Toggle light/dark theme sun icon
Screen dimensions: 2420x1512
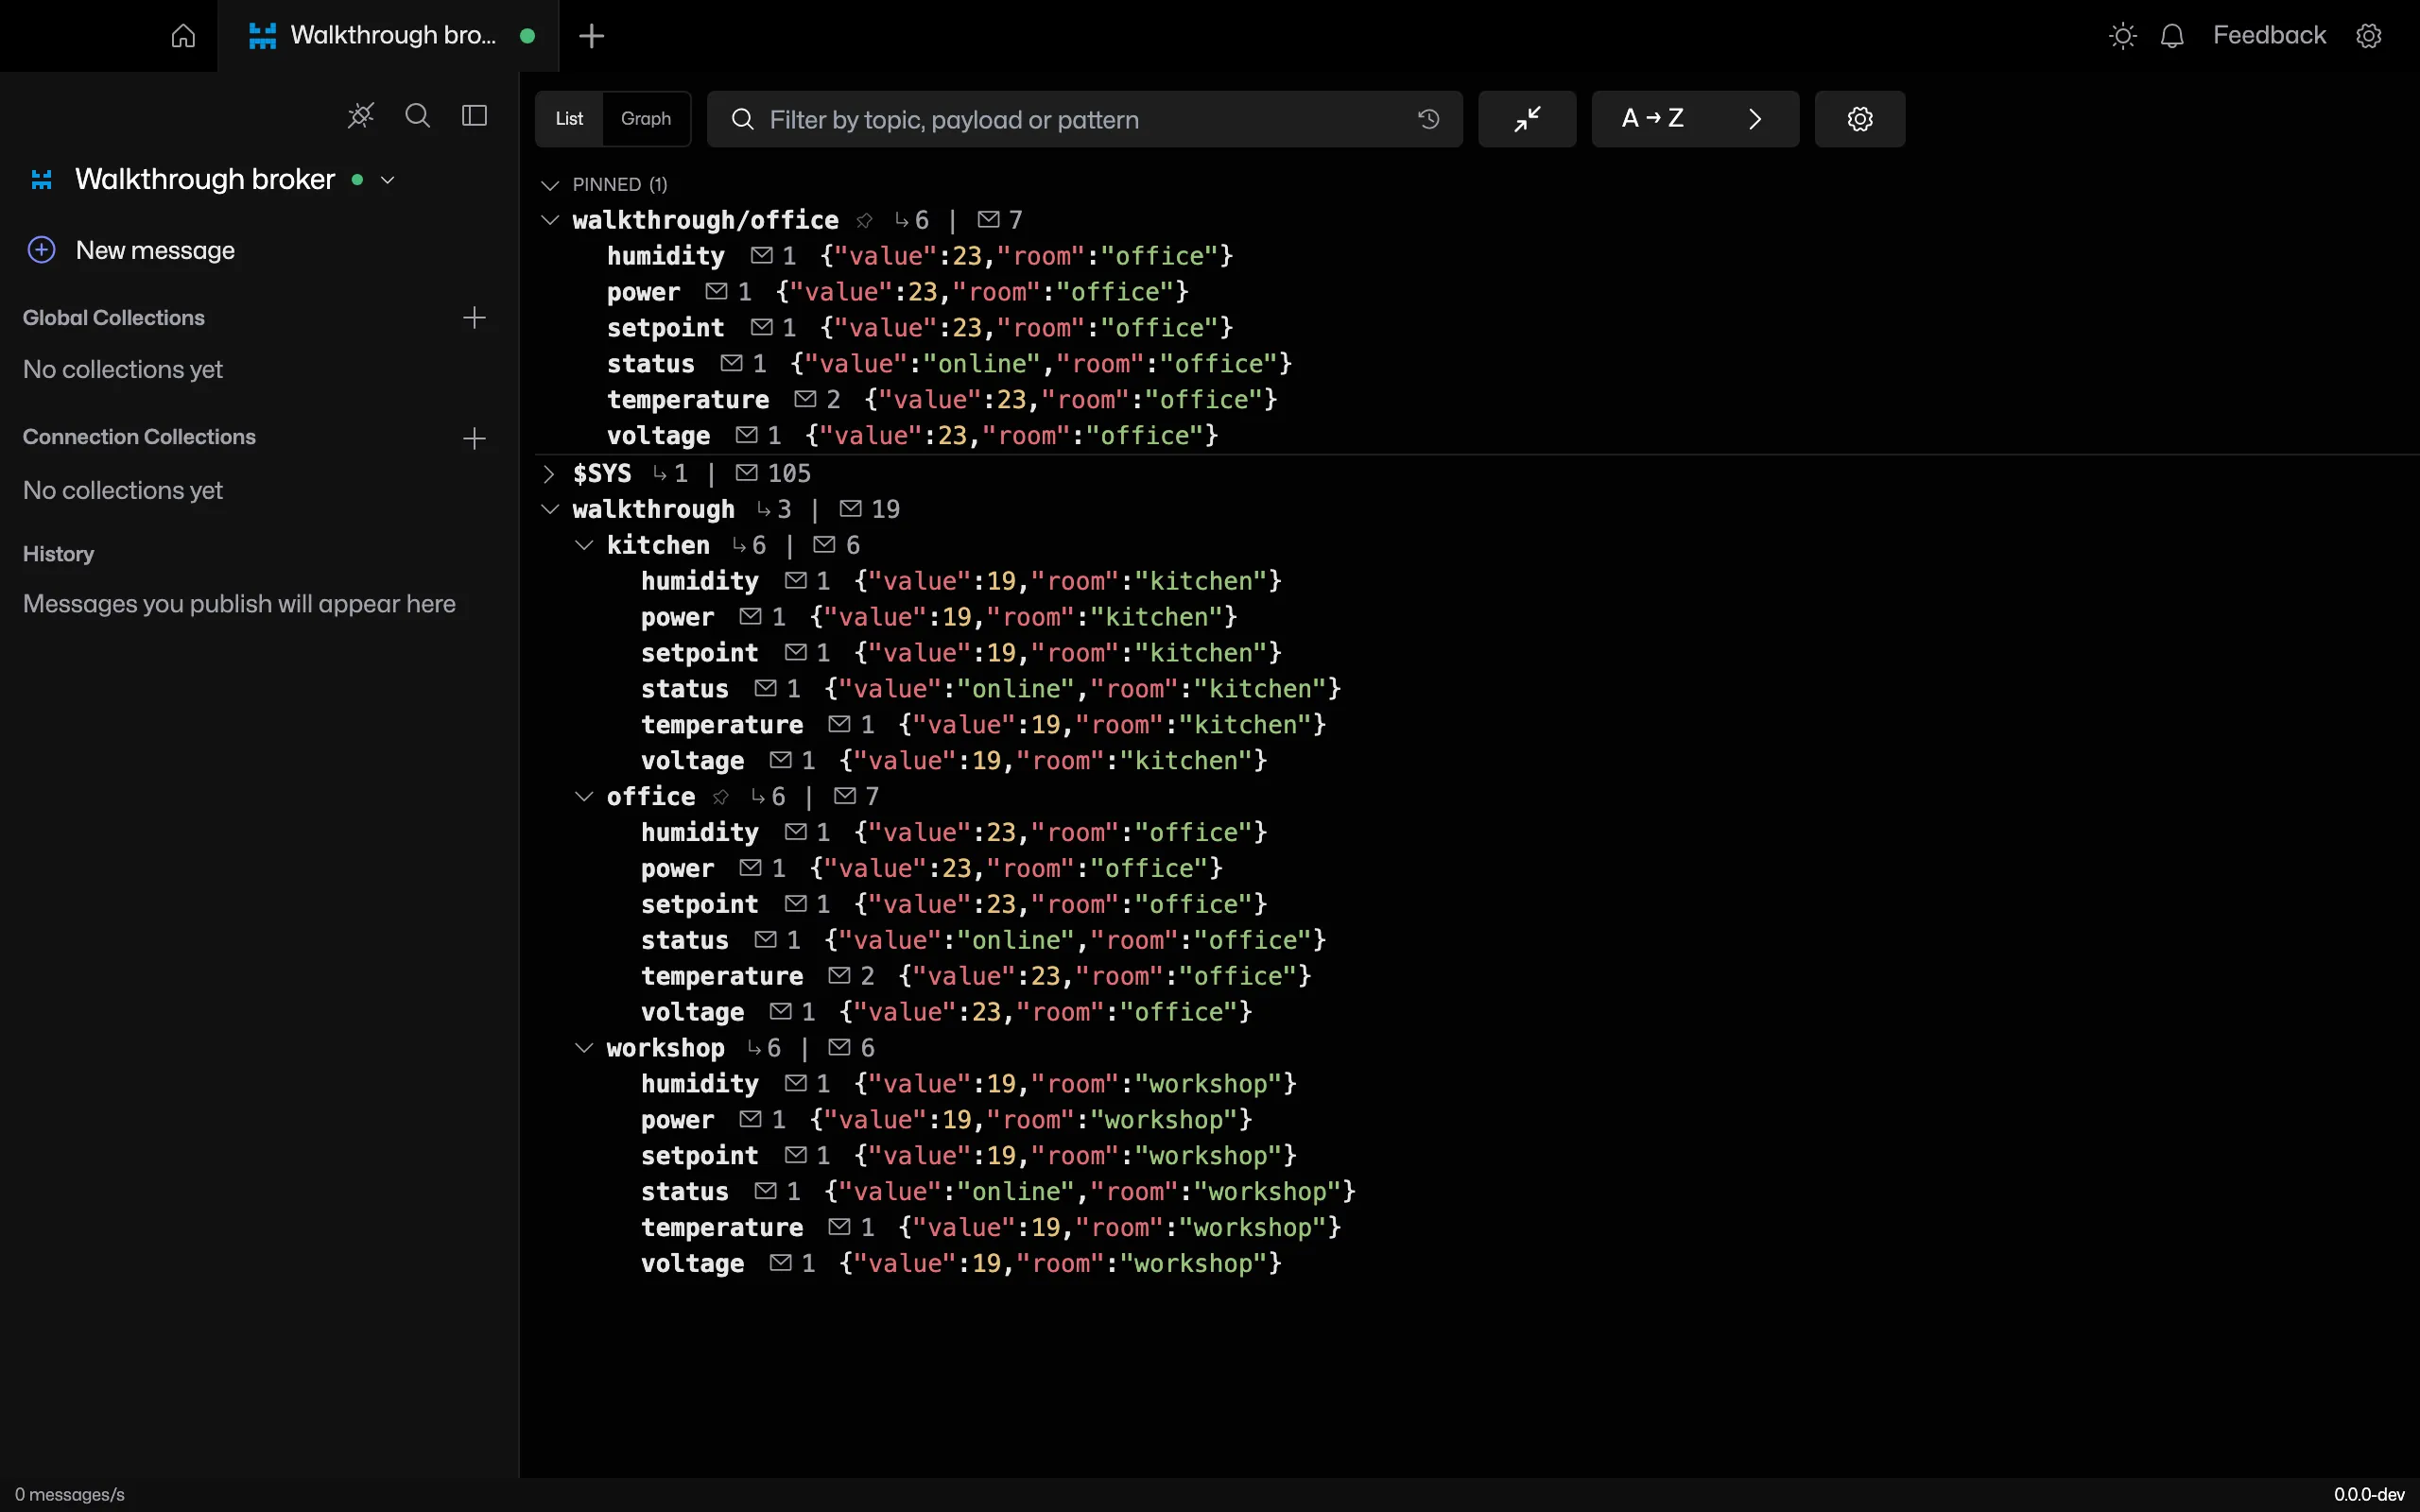(x=2122, y=36)
